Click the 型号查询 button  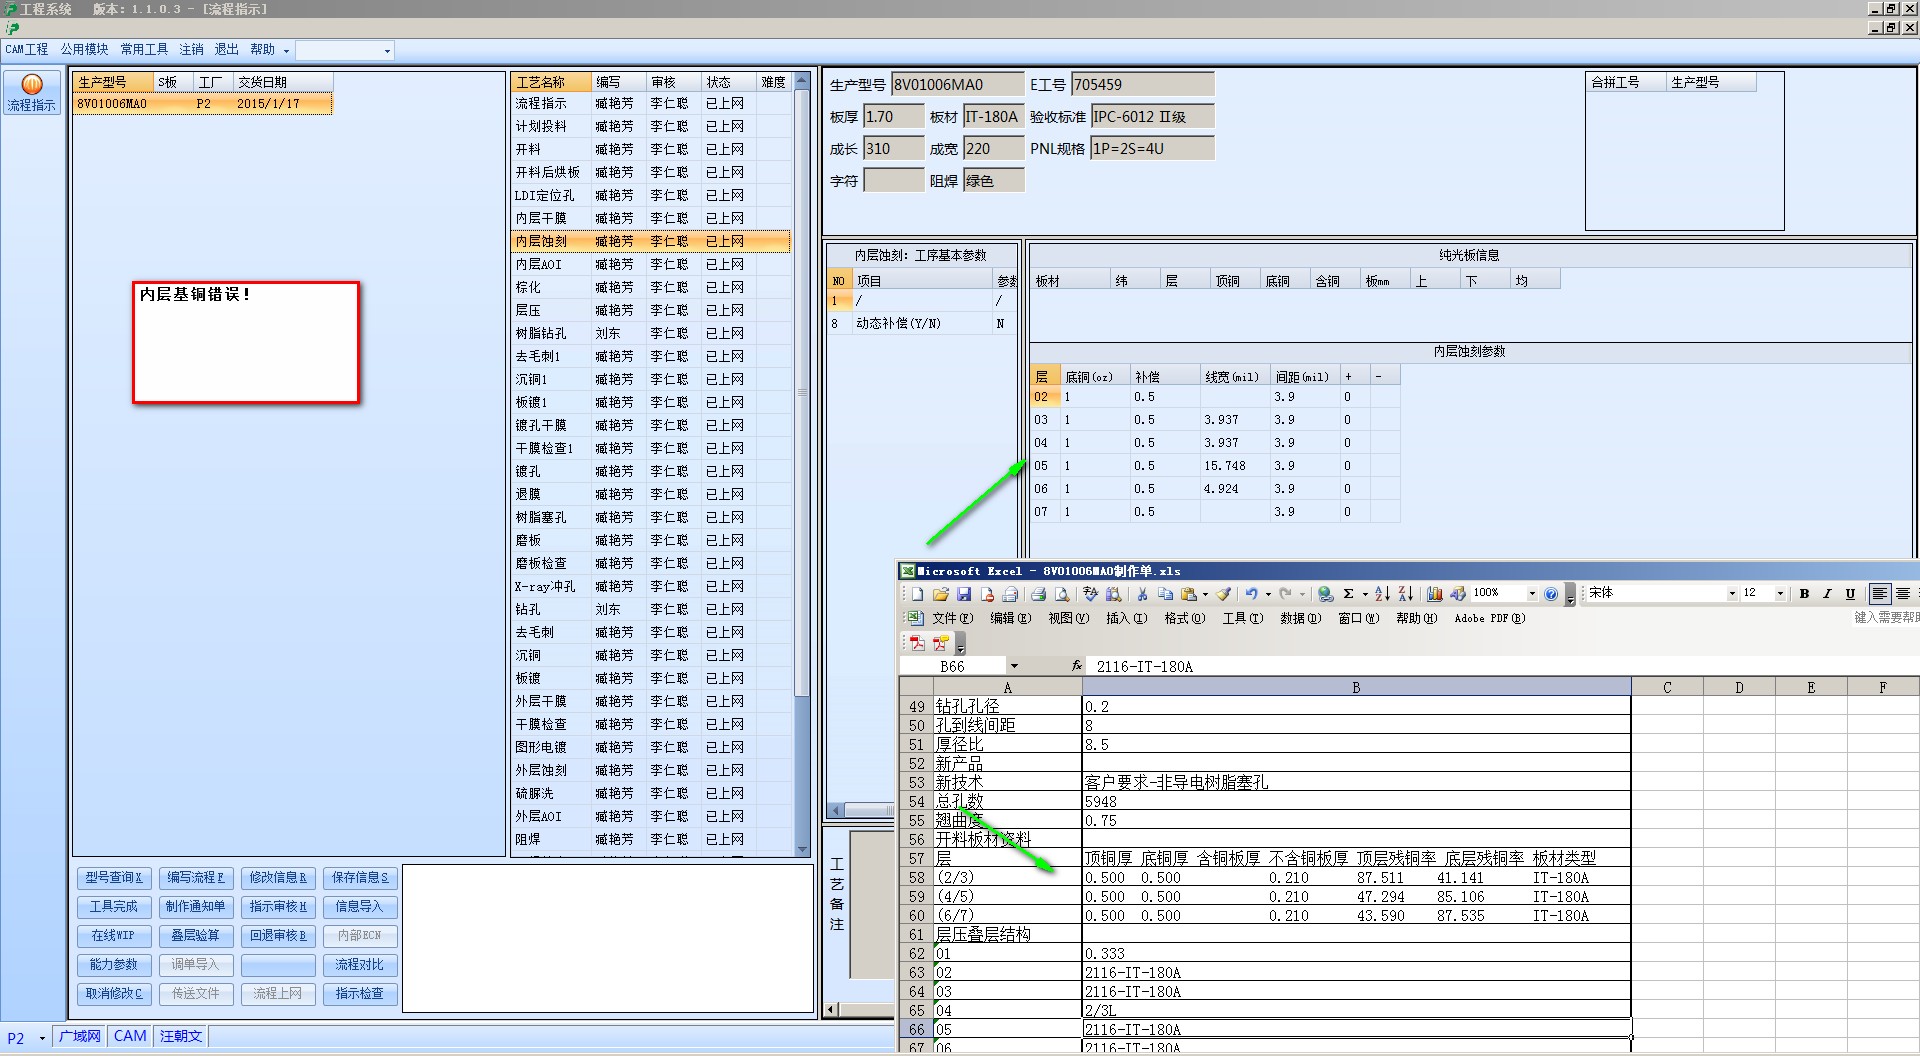point(113,878)
